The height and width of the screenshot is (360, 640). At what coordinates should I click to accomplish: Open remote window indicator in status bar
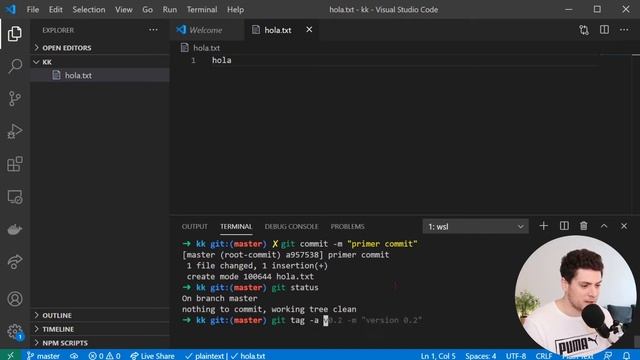point(10,356)
